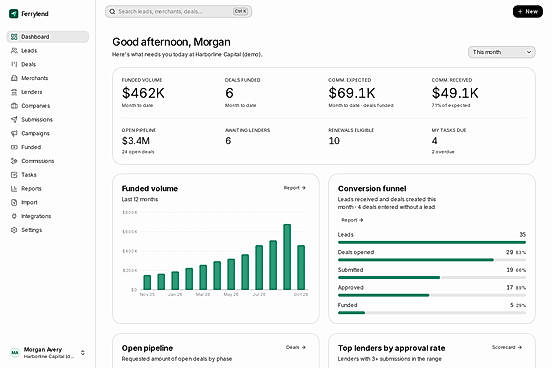The height and width of the screenshot is (368, 552).
Task: Click the Good afternoon, Morgan heading
Action: (x=171, y=42)
